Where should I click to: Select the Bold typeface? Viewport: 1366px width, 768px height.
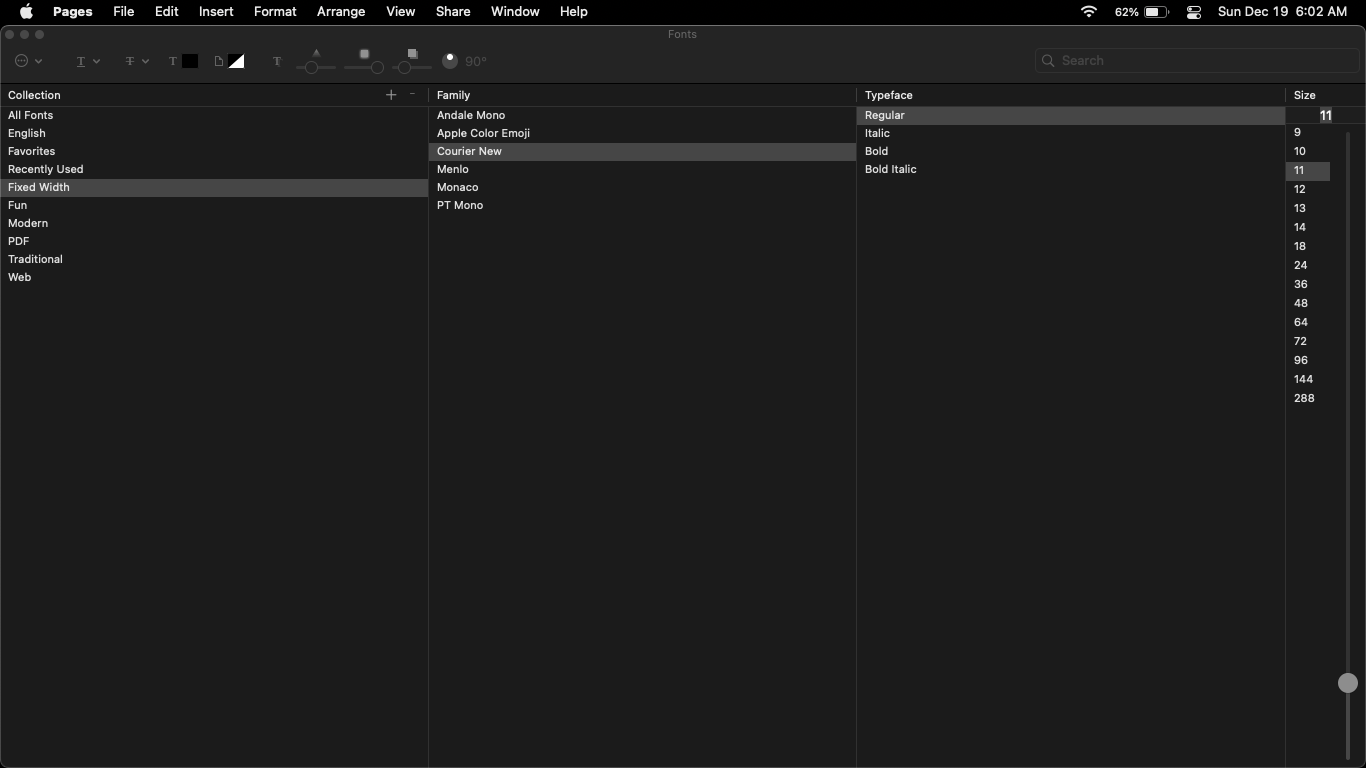[1071, 152]
